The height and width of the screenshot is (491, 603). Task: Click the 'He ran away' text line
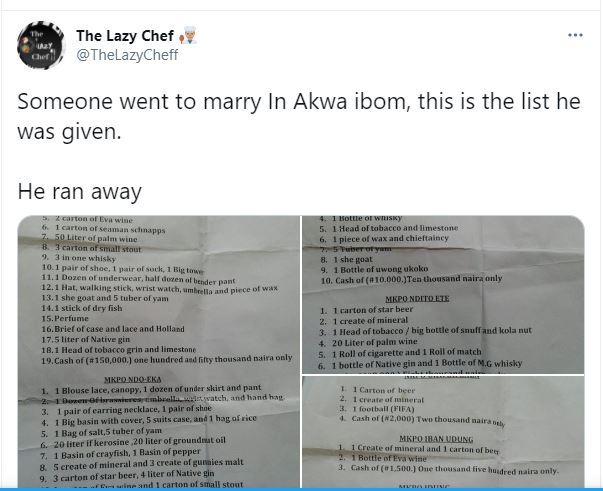coord(80,191)
